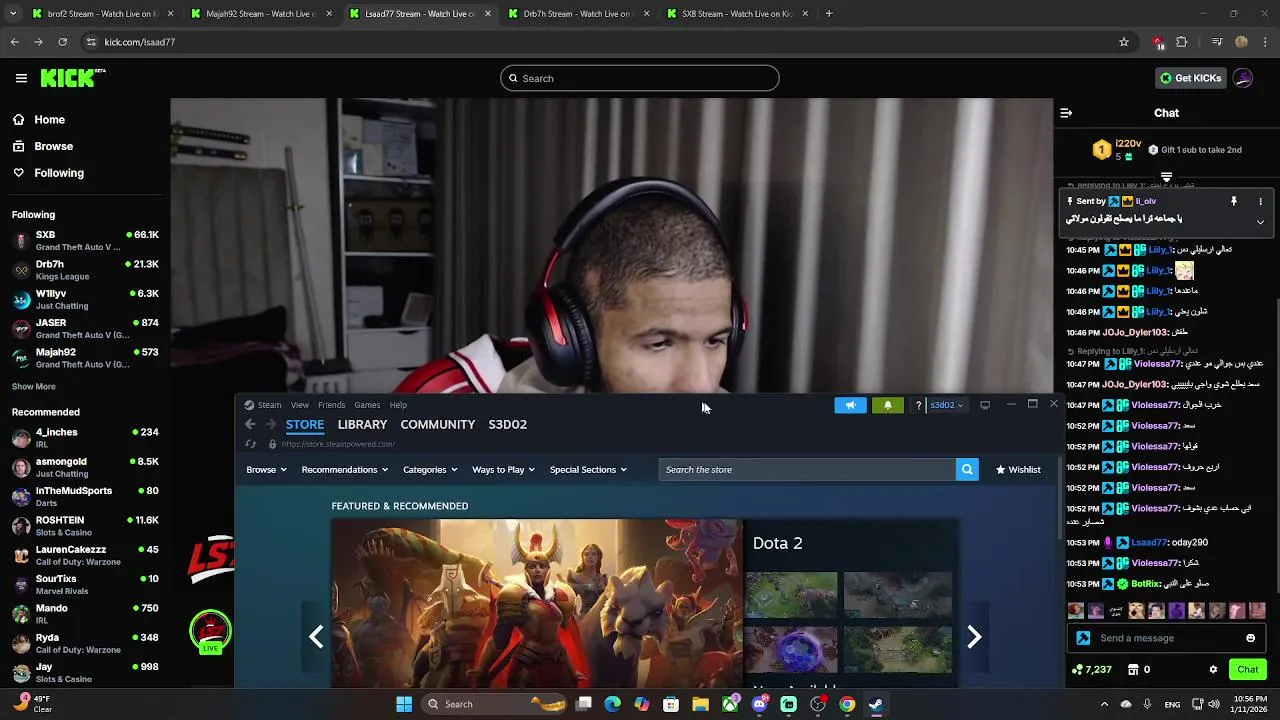Image resolution: width=1280 pixels, height=720 pixels.
Task: Open W1llyv channel in Following list
Action: 85,299
